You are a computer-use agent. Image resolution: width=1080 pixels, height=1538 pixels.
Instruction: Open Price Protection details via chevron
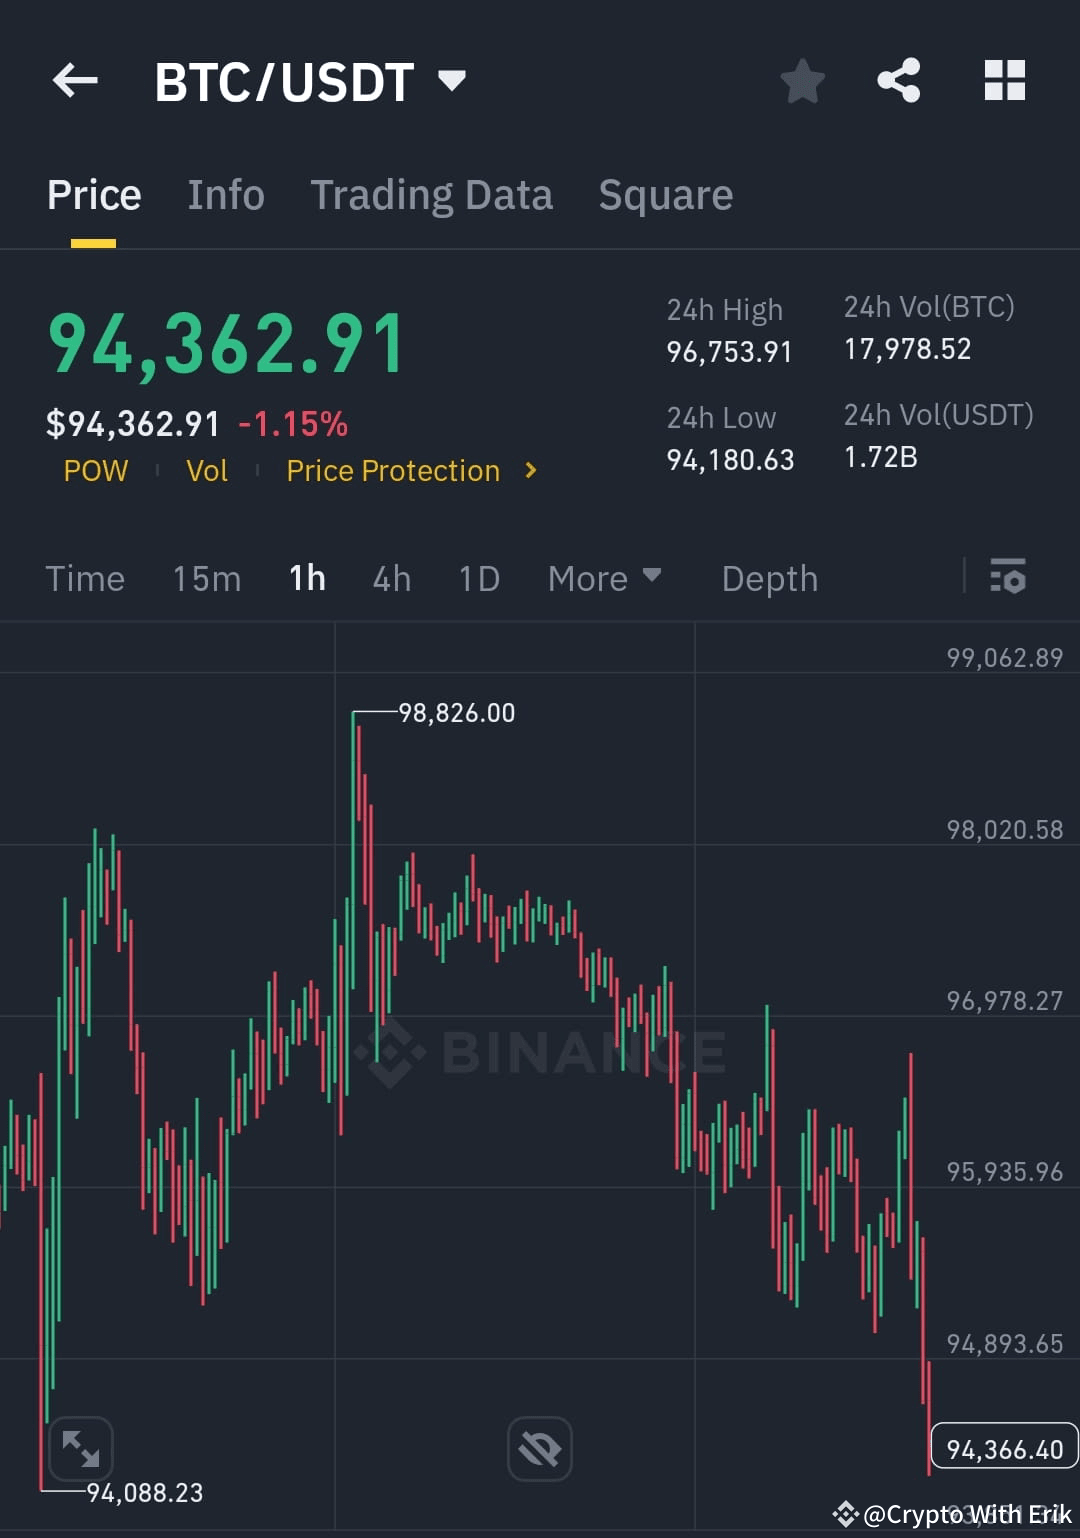(x=531, y=470)
